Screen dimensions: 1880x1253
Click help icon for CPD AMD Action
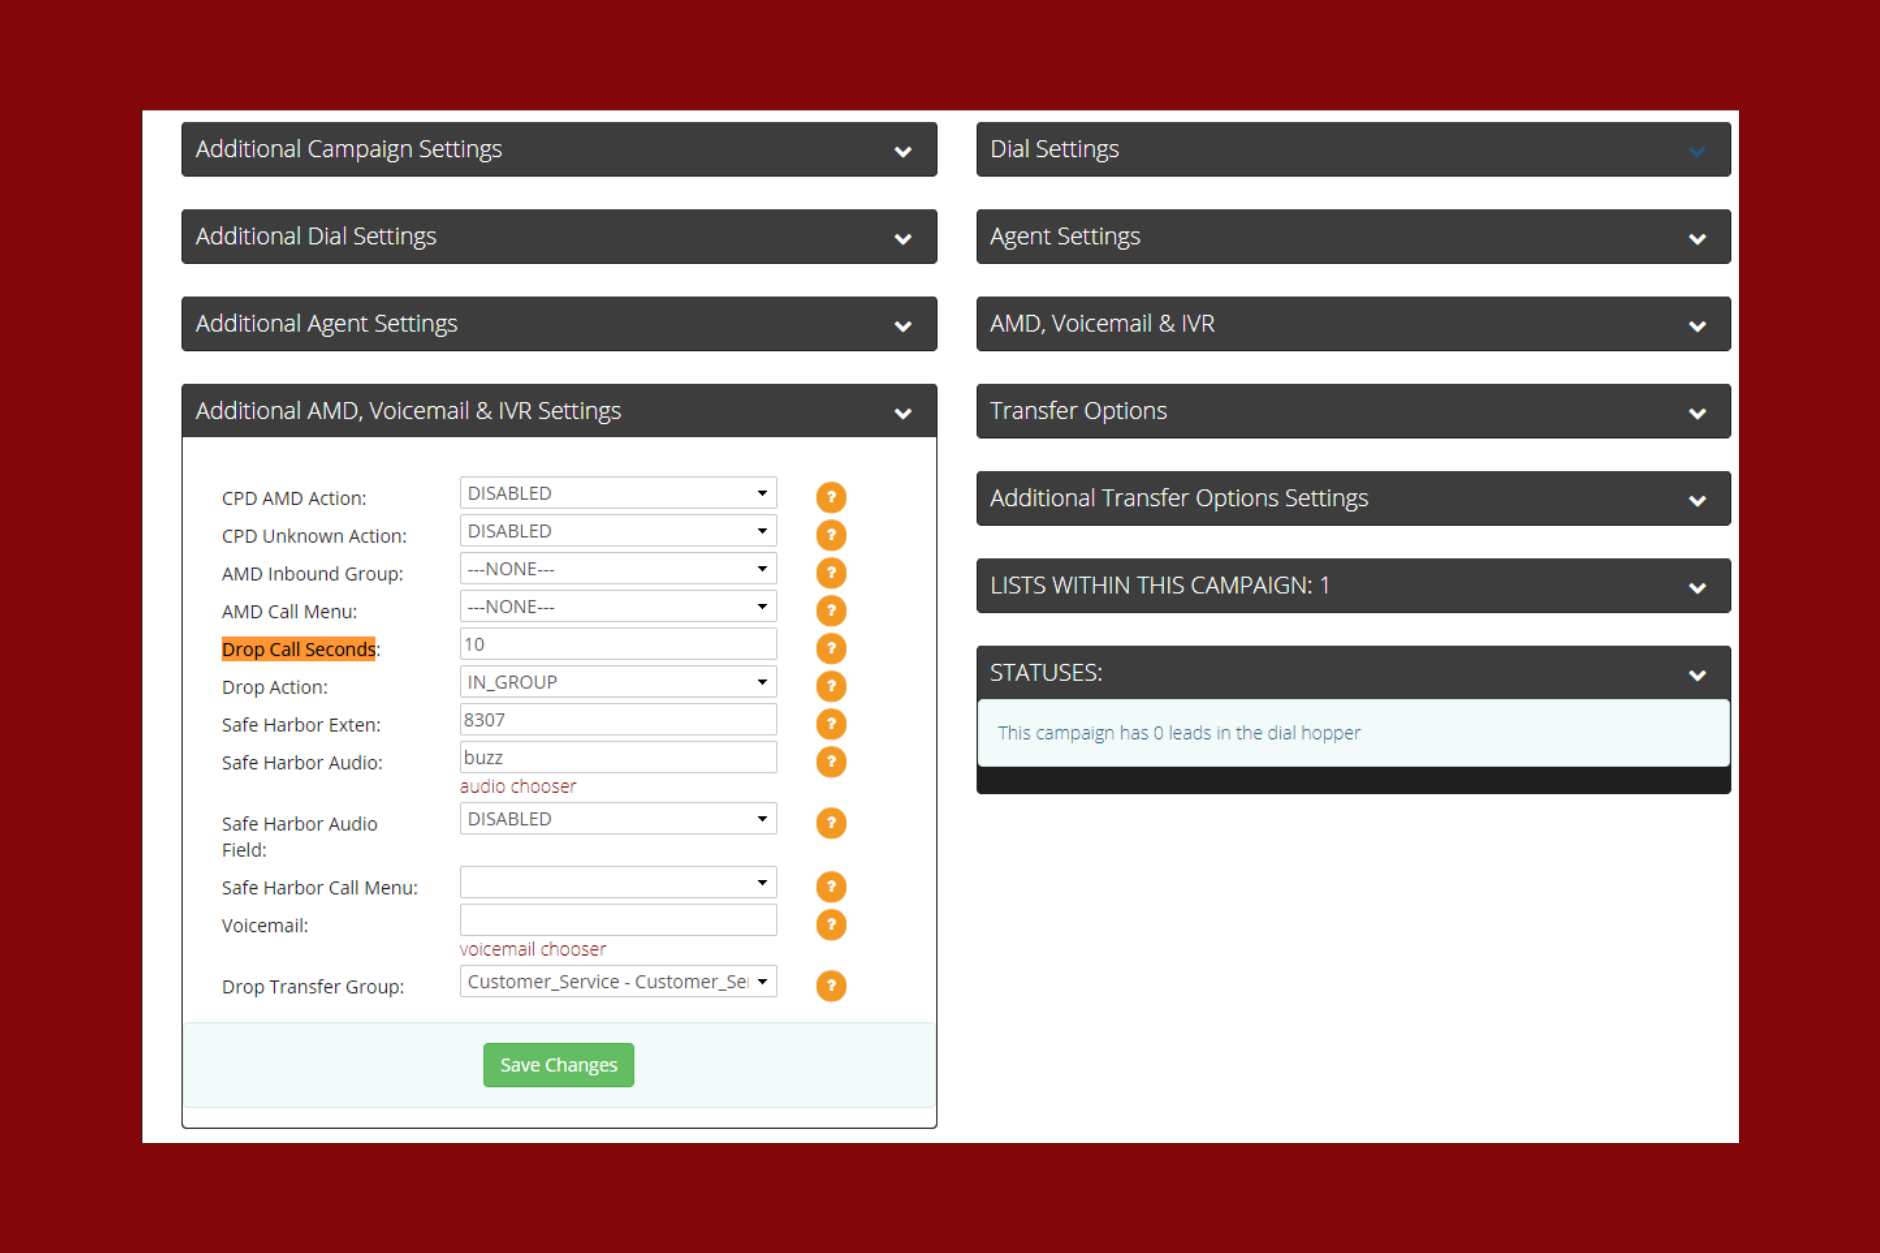tap(830, 497)
